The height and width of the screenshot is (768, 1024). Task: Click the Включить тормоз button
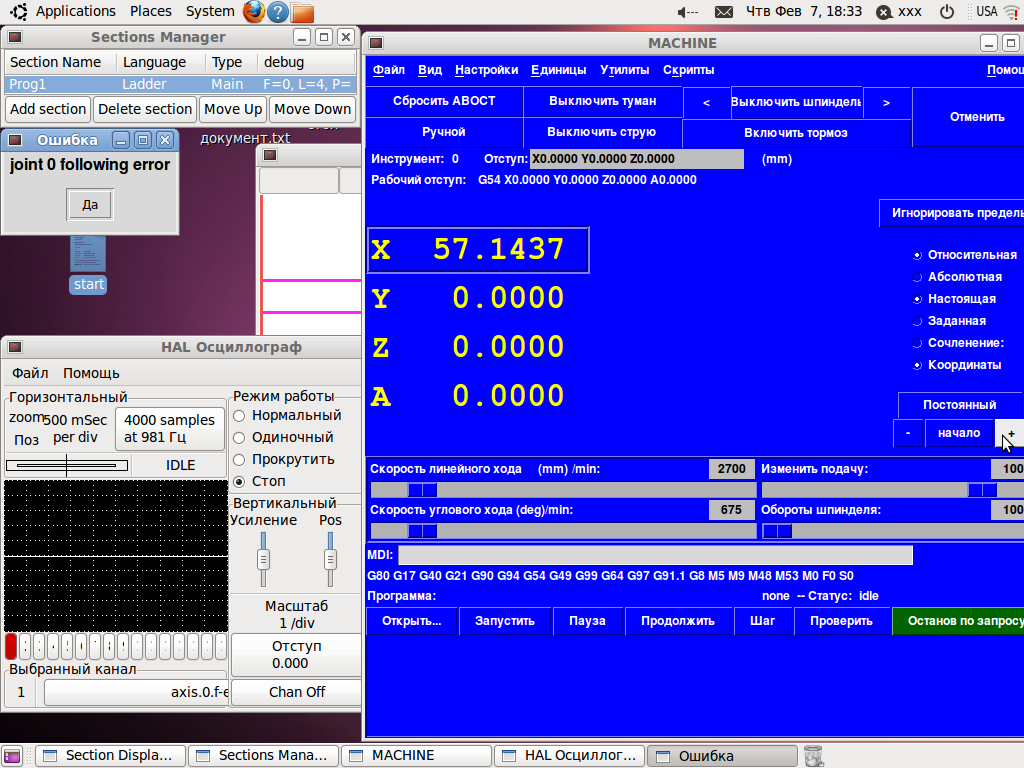click(x=796, y=133)
